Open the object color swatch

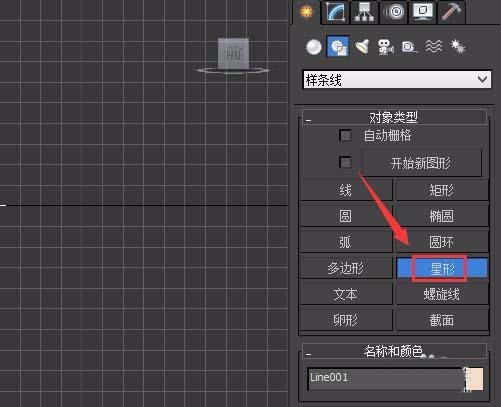(x=475, y=378)
